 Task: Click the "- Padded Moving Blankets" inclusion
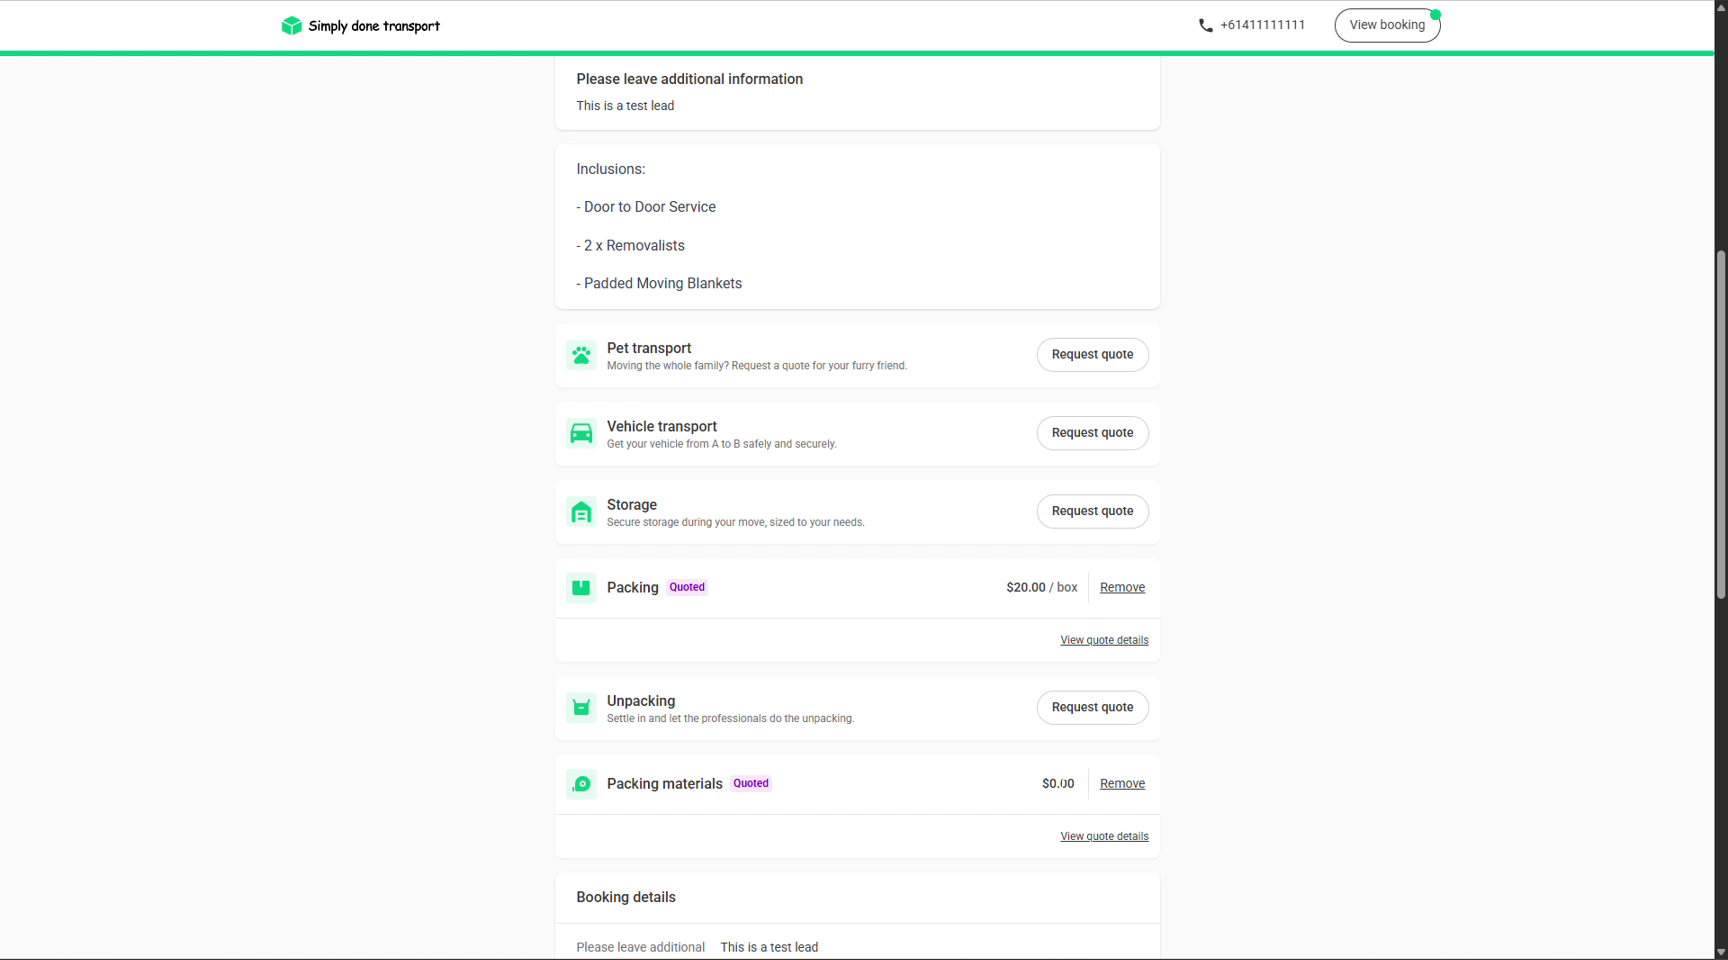click(x=659, y=284)
